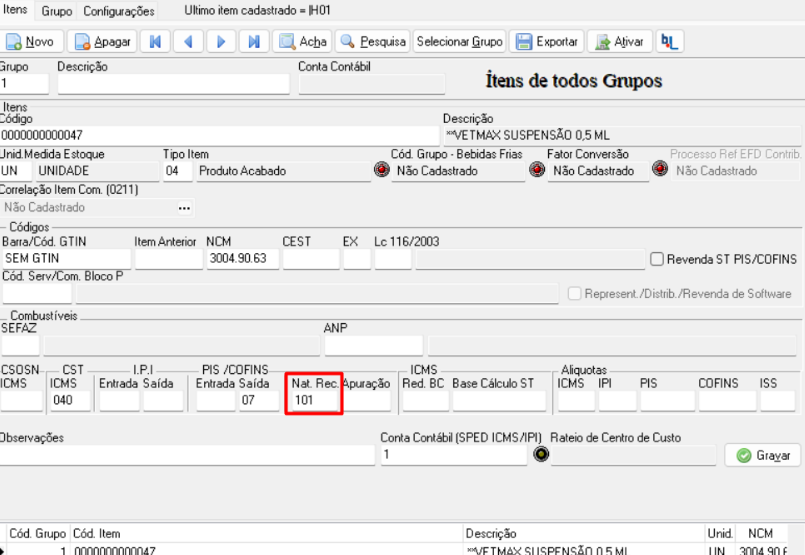Go to first record arrow
The height and width of the screenshot is (555, 805).
[x=155, y=42]
